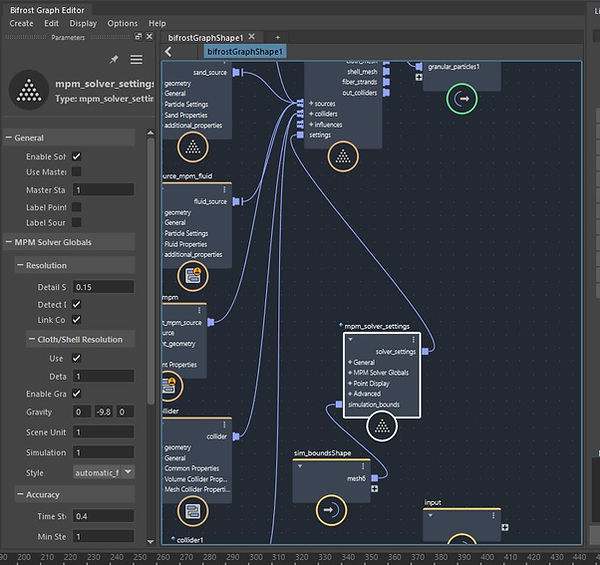The width and height of the screenshot is (600, 565).
Task: Click the sim_boundsShape node's input arrow icon
Action: [x=331, y=510]
